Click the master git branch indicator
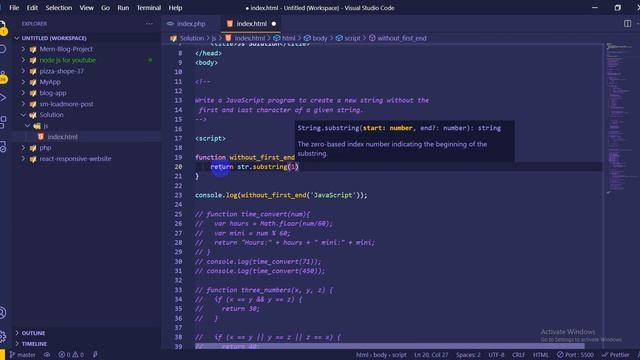This screenshot has height=360, width=640. (23, 355)
